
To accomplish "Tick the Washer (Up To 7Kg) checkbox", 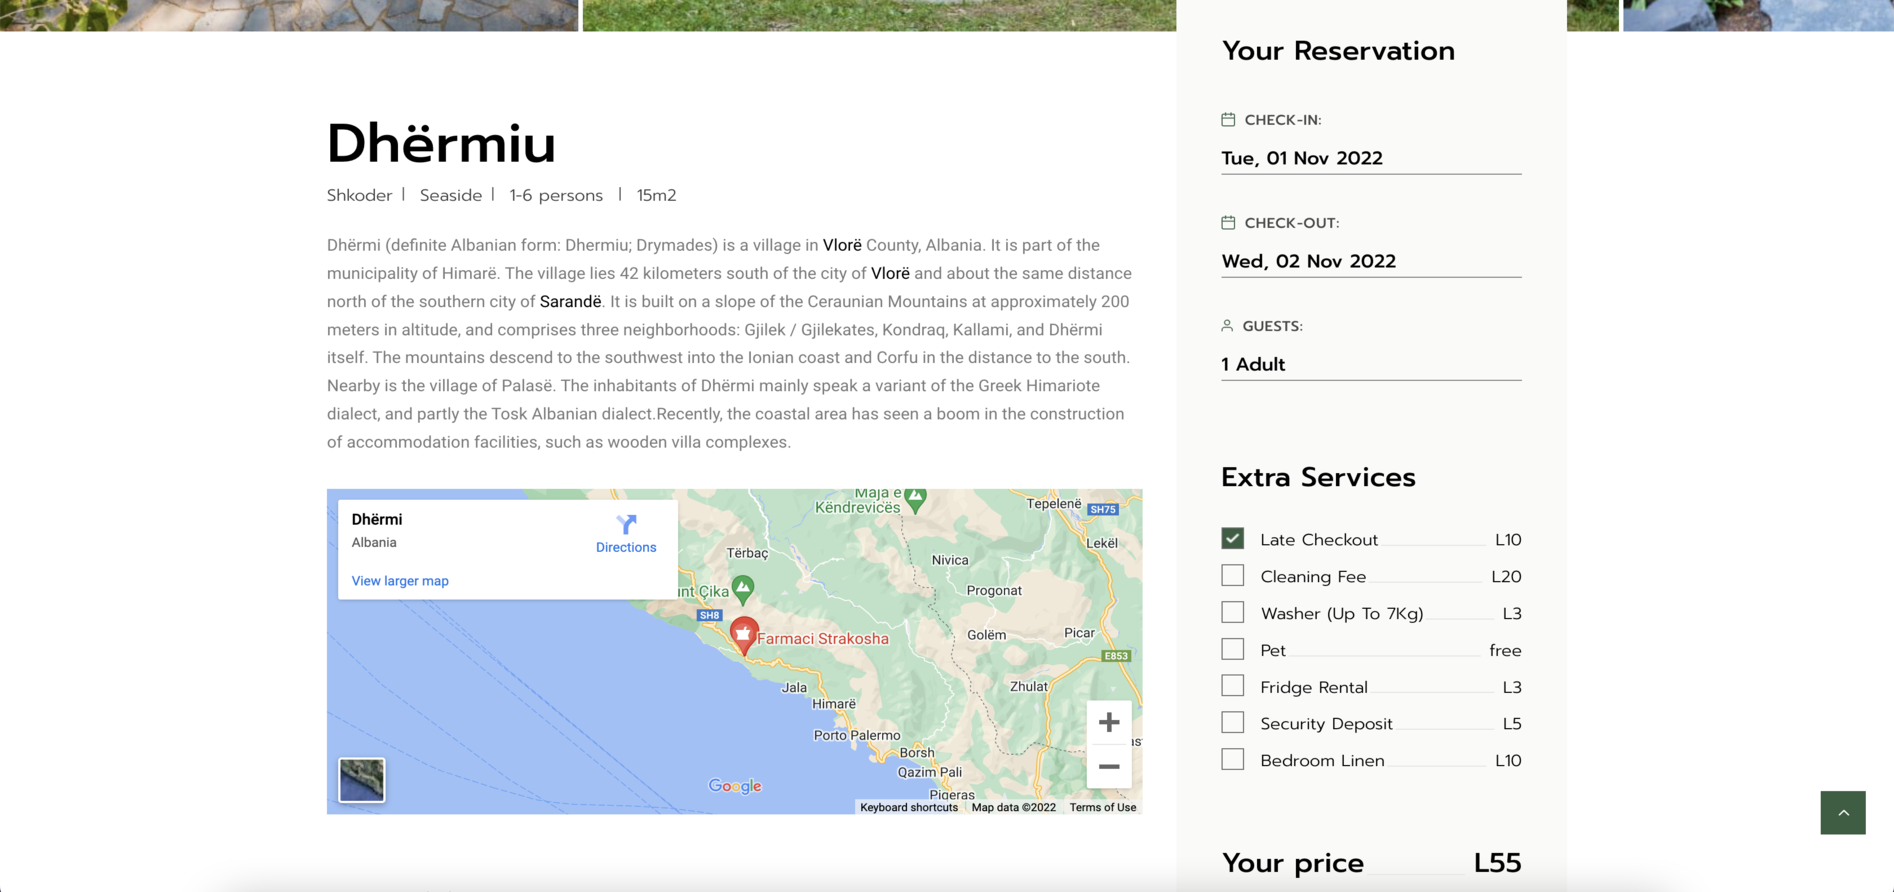I will click(1233, 613).
